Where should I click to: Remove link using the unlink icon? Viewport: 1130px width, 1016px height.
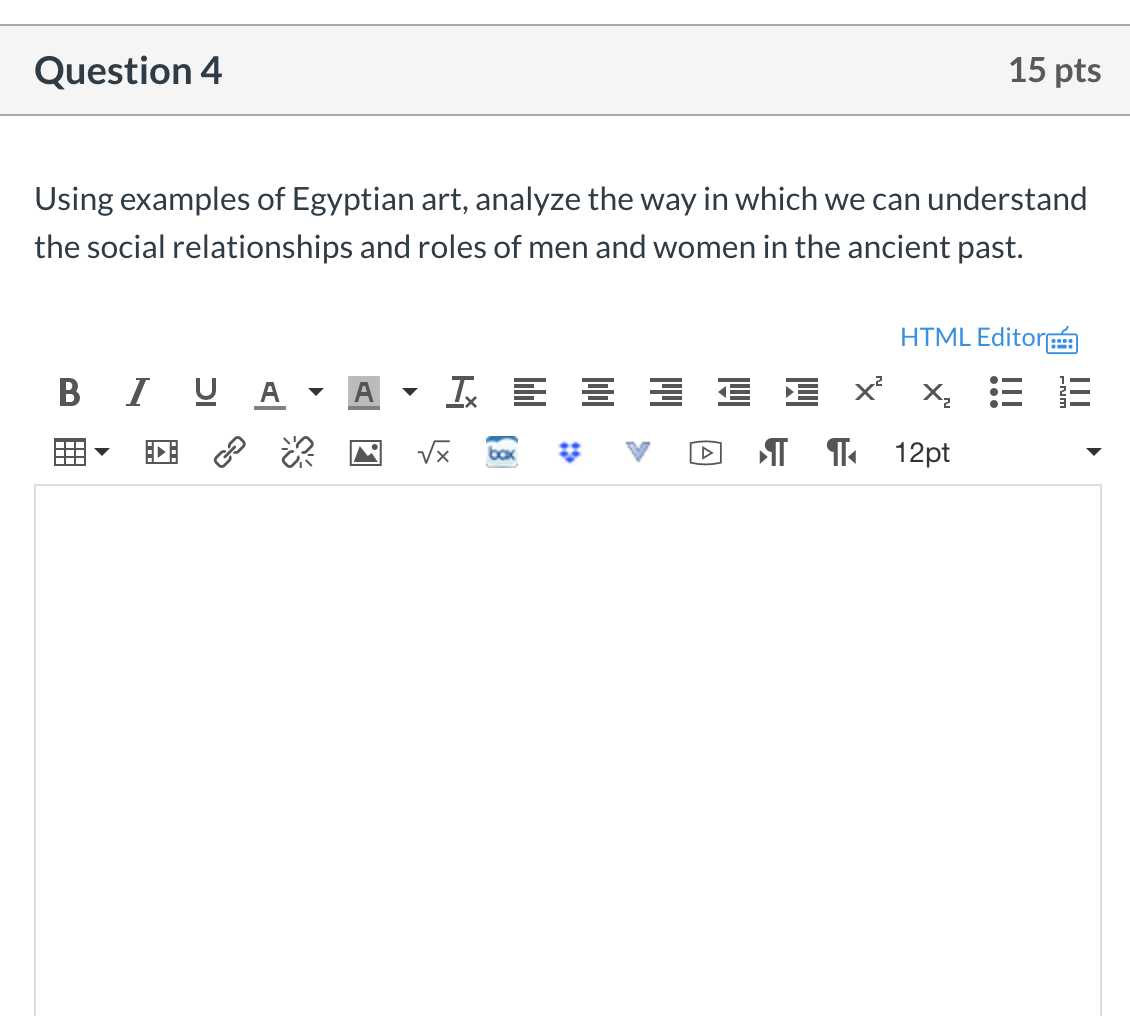295,453
